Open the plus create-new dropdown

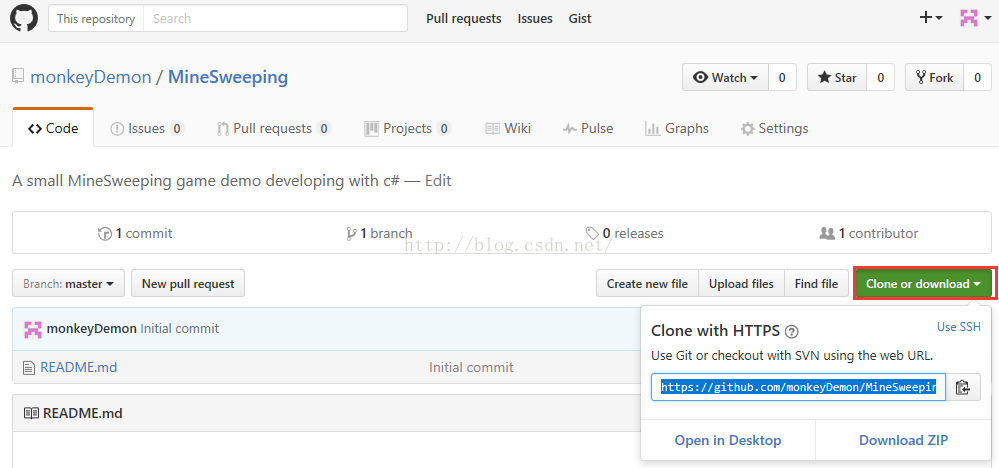(931, 18)
